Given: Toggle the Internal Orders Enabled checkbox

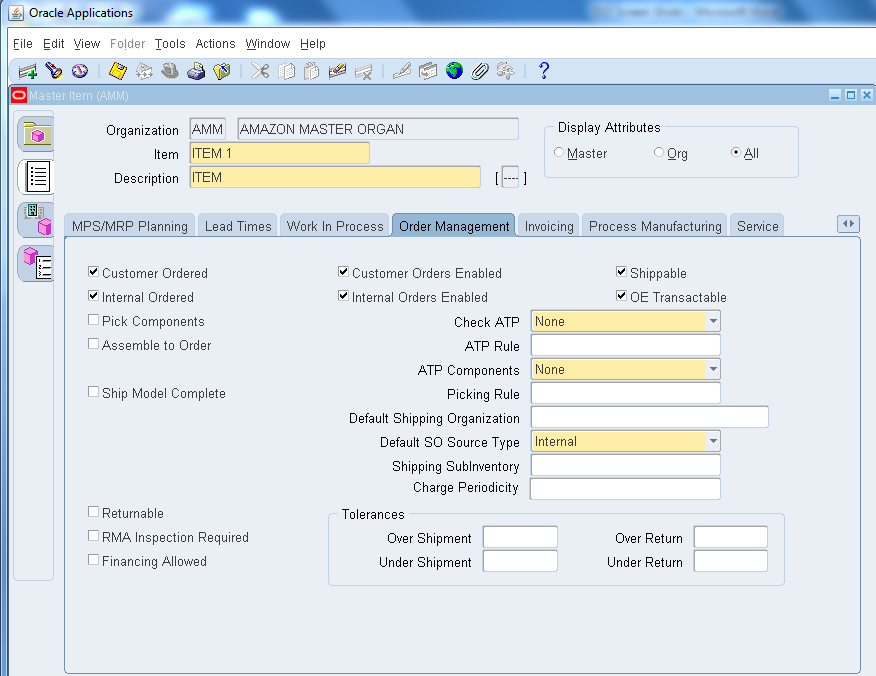Looking at the screenshot, I should (344, 296).
